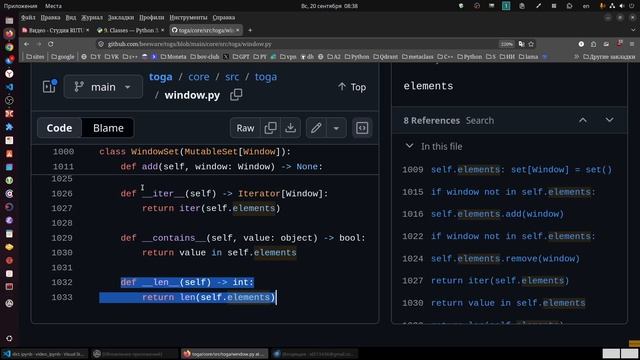Switch to 'Видео - Студия RUTU' tab
The image size is (640, 360).
point(56,30)
